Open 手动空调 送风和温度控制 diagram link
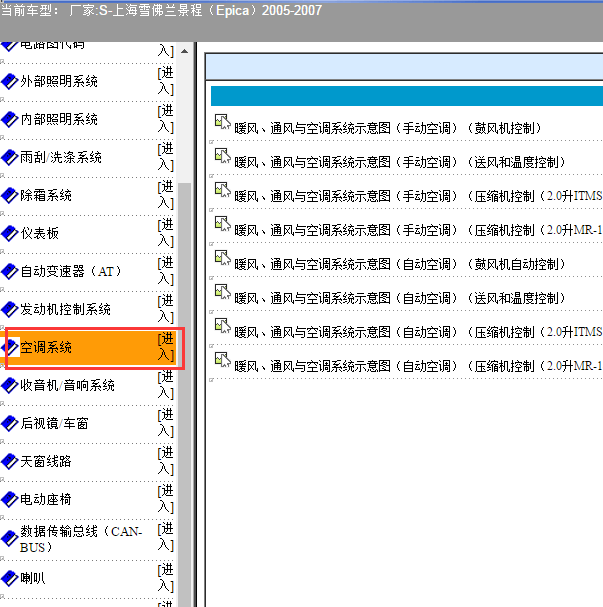 coord(400,162)
